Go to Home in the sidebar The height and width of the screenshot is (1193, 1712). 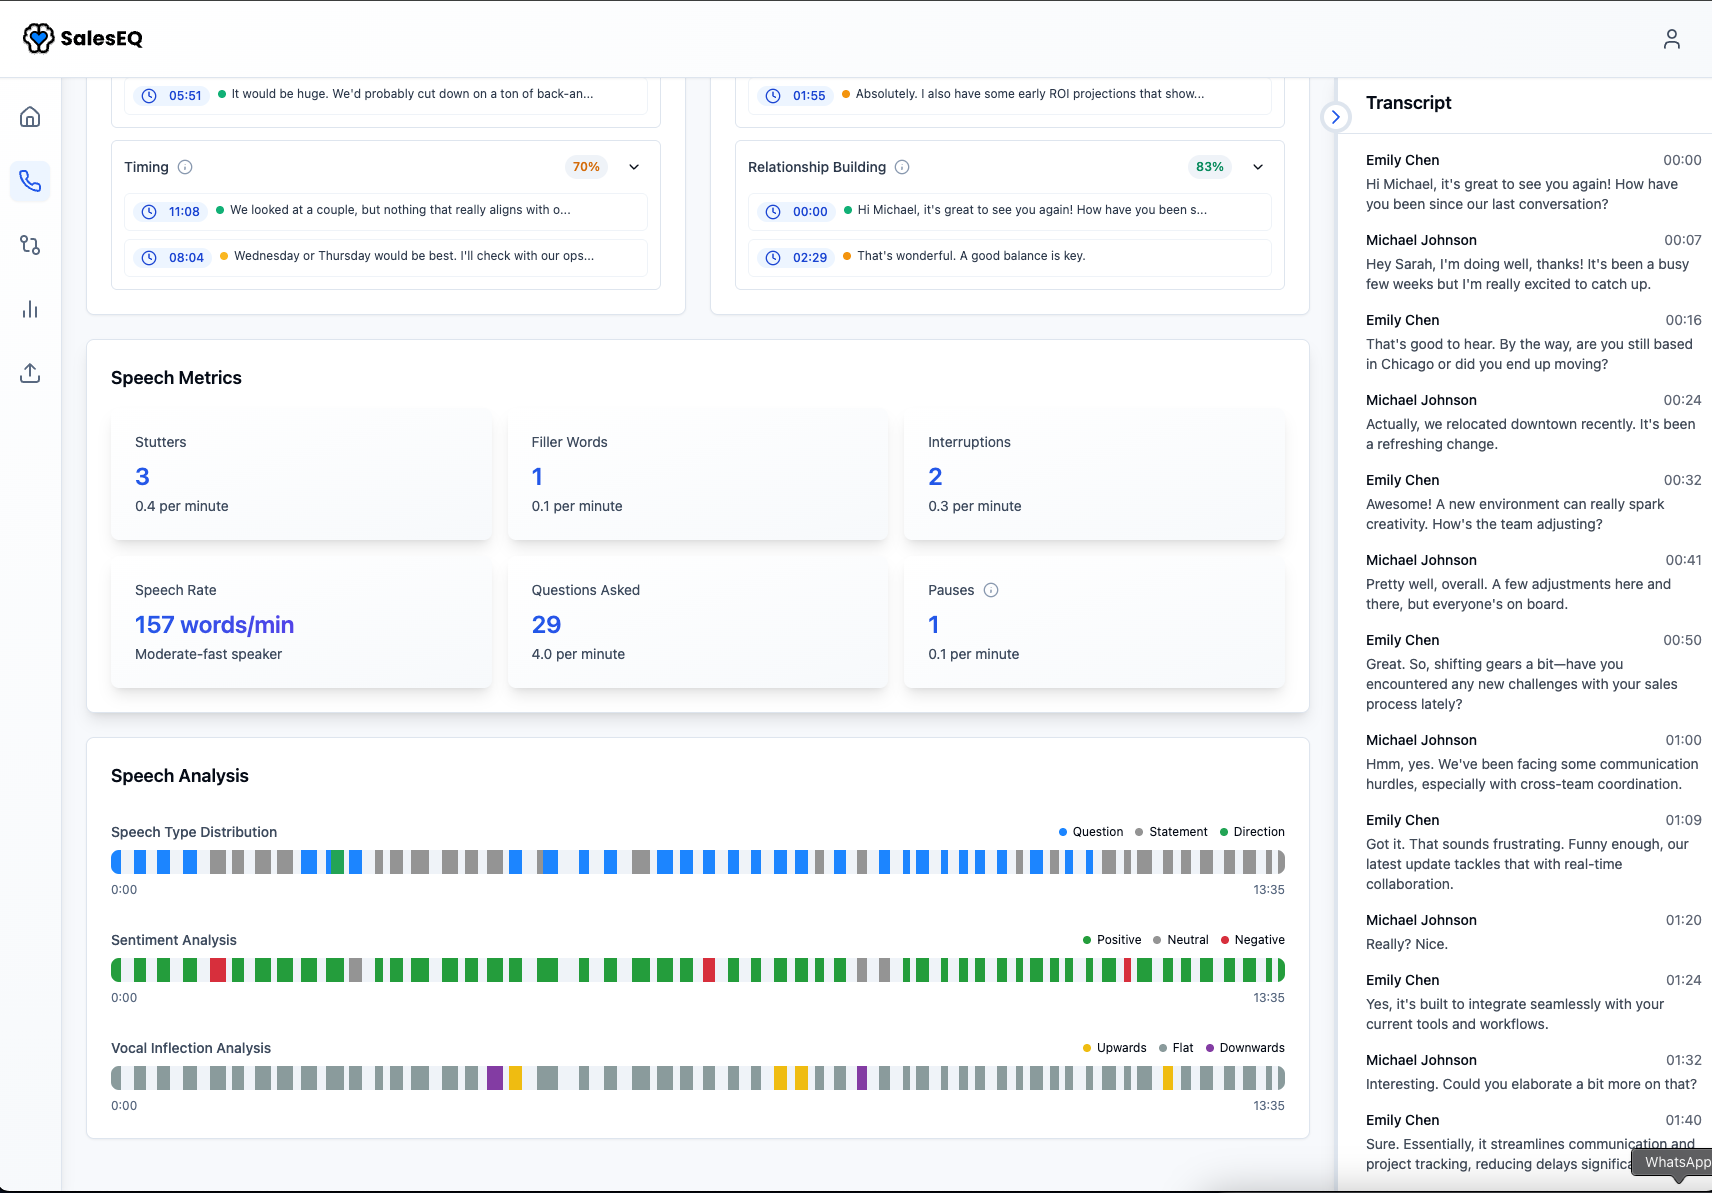[30, 117]
